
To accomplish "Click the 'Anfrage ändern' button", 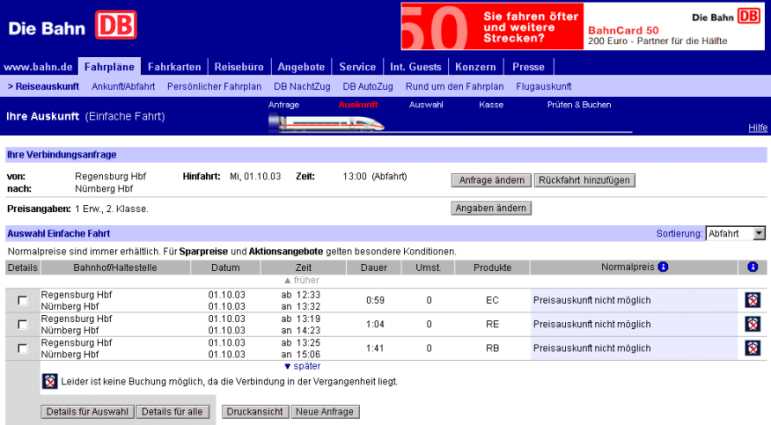I will click(x=491, y=181).
